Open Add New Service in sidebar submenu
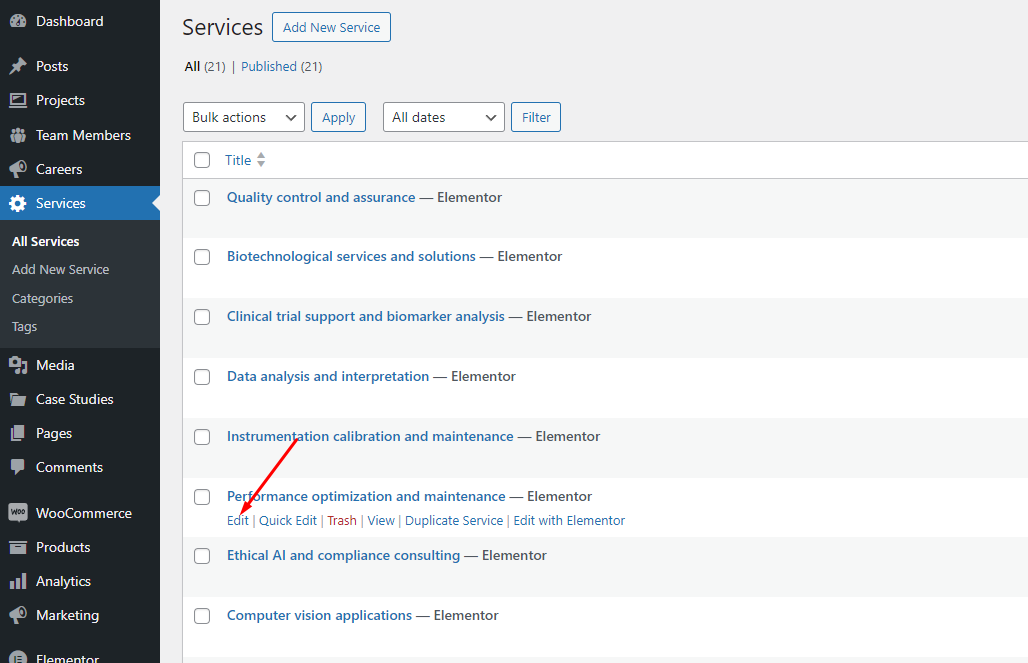 coord(60,270)
